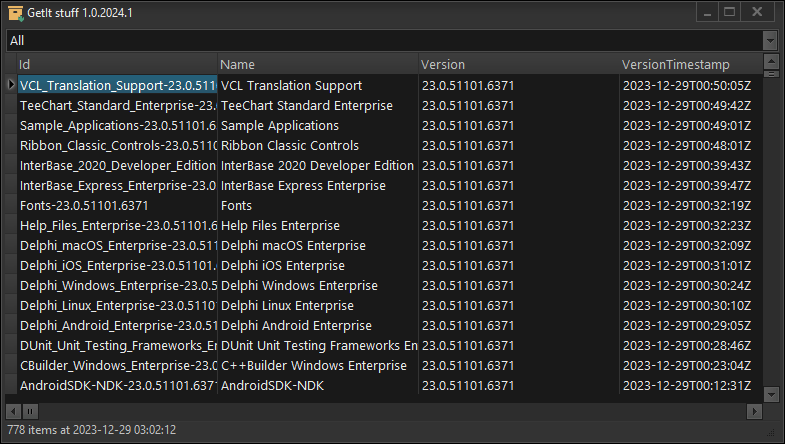Sort by the Version column header
Image resolution: width=785 pixels, height=444 pixels.
[519, 64]
